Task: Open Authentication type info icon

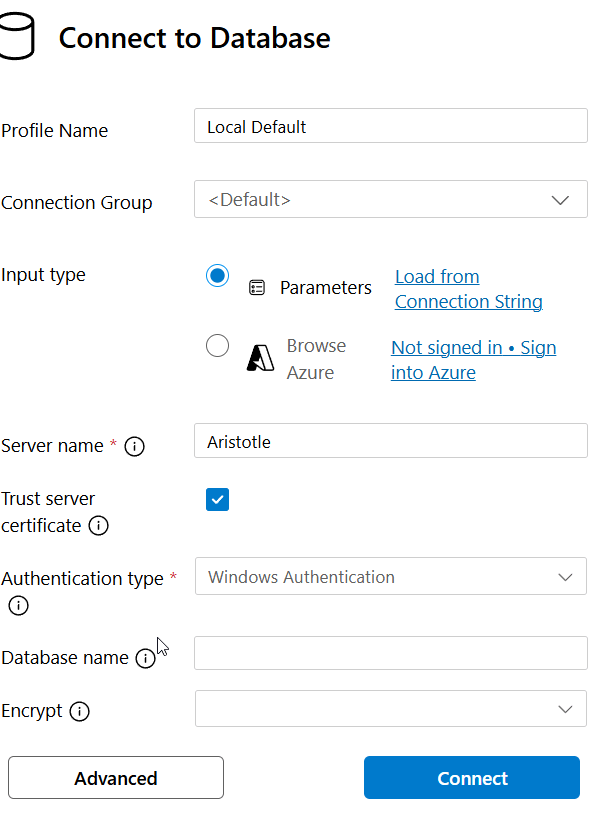Action: [x=18, y=605]
